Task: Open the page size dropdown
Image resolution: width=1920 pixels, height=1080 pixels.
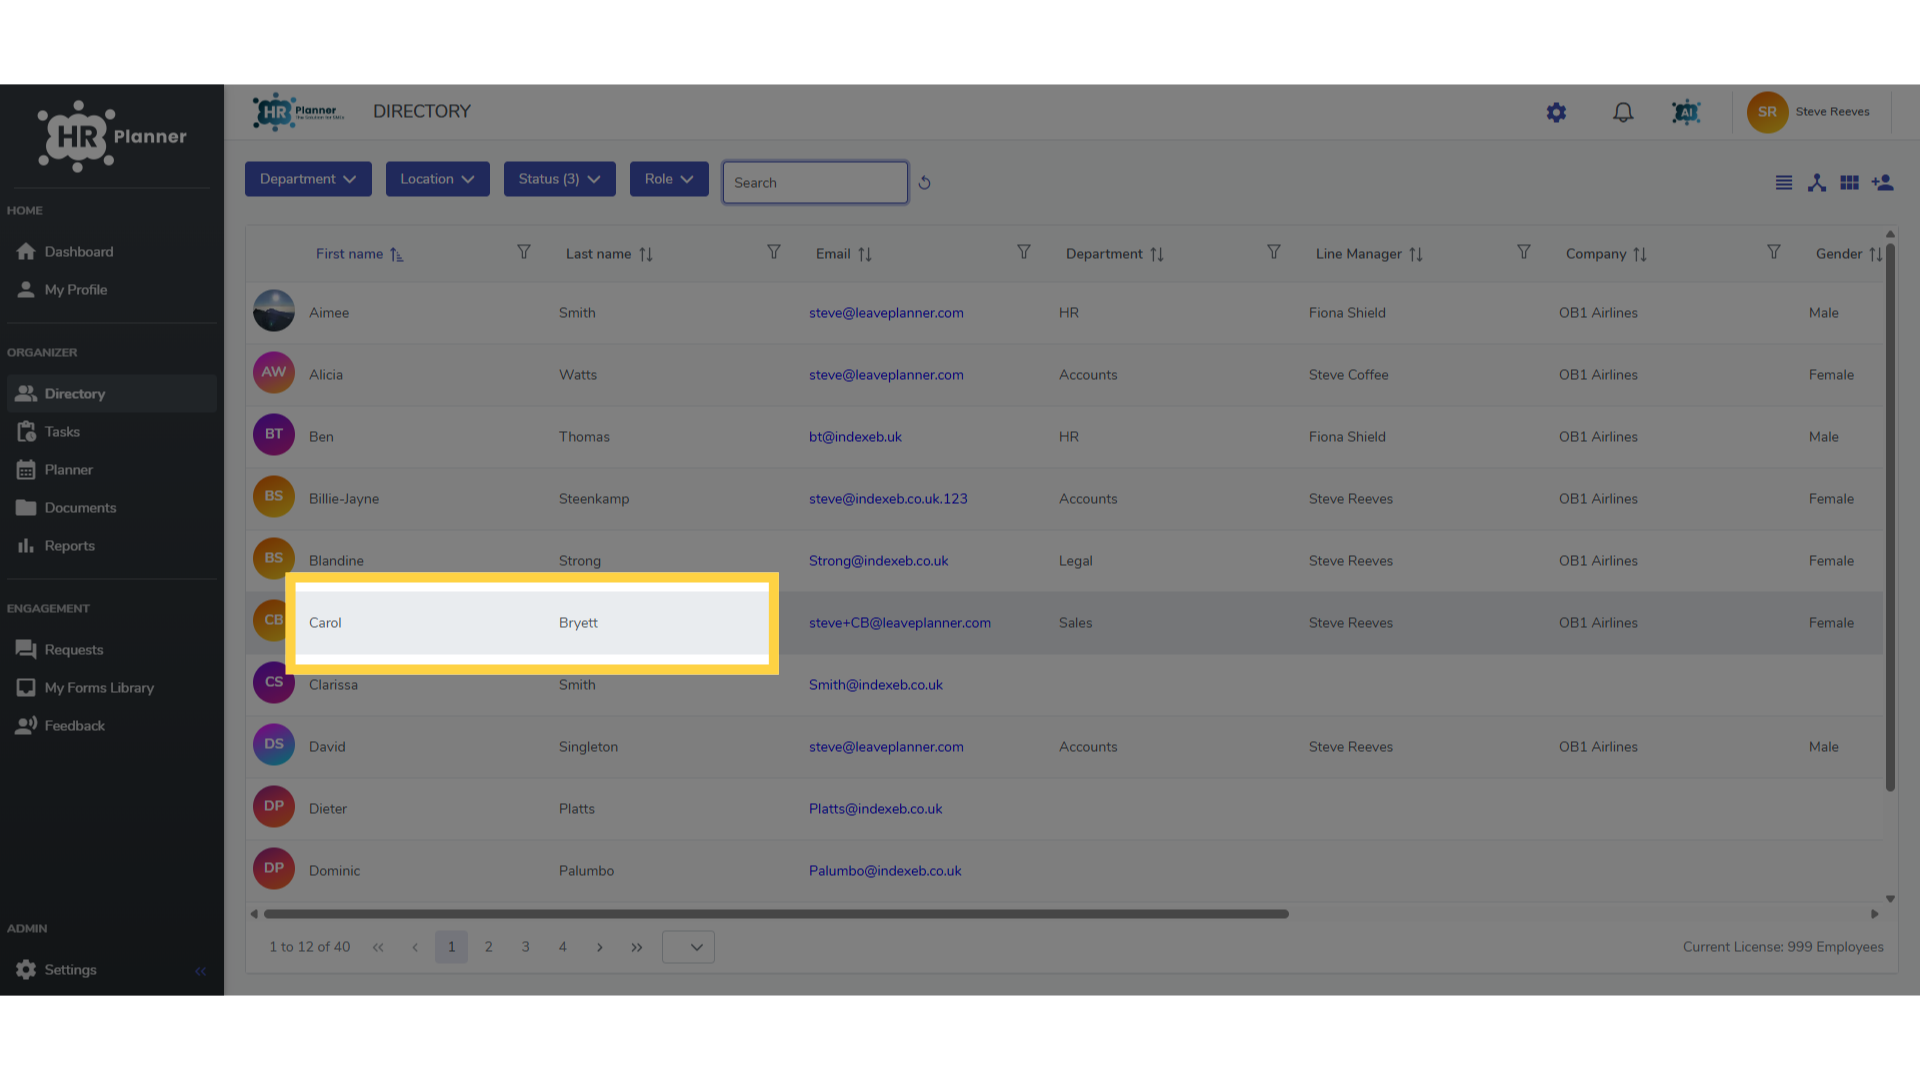Action: tap(688, 947)
